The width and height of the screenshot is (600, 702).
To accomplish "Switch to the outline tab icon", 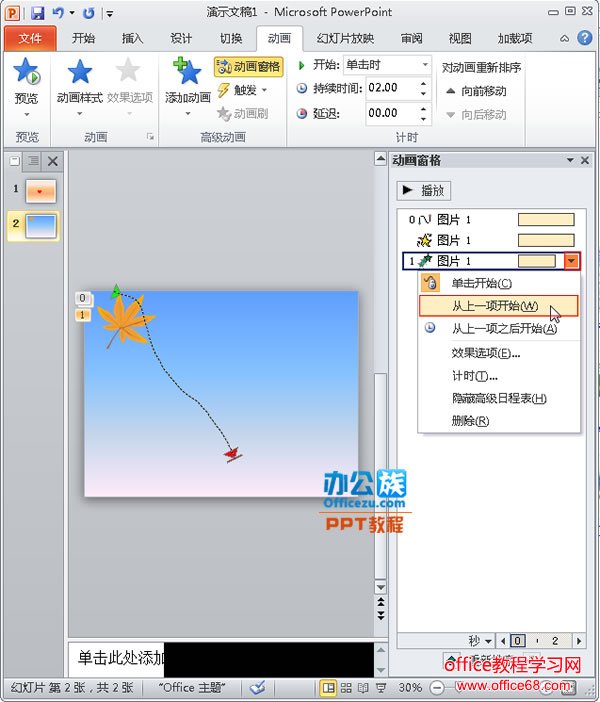I will 33,160.
